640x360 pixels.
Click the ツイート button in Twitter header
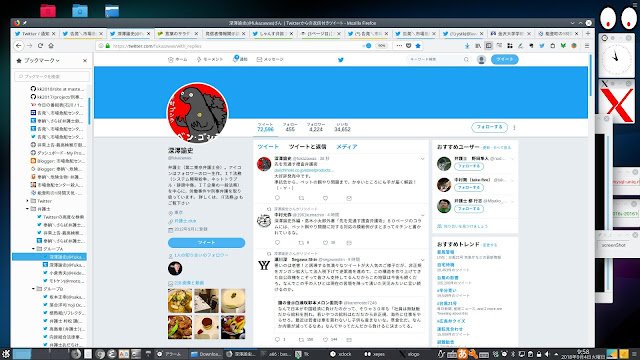[x=504, y=60]
